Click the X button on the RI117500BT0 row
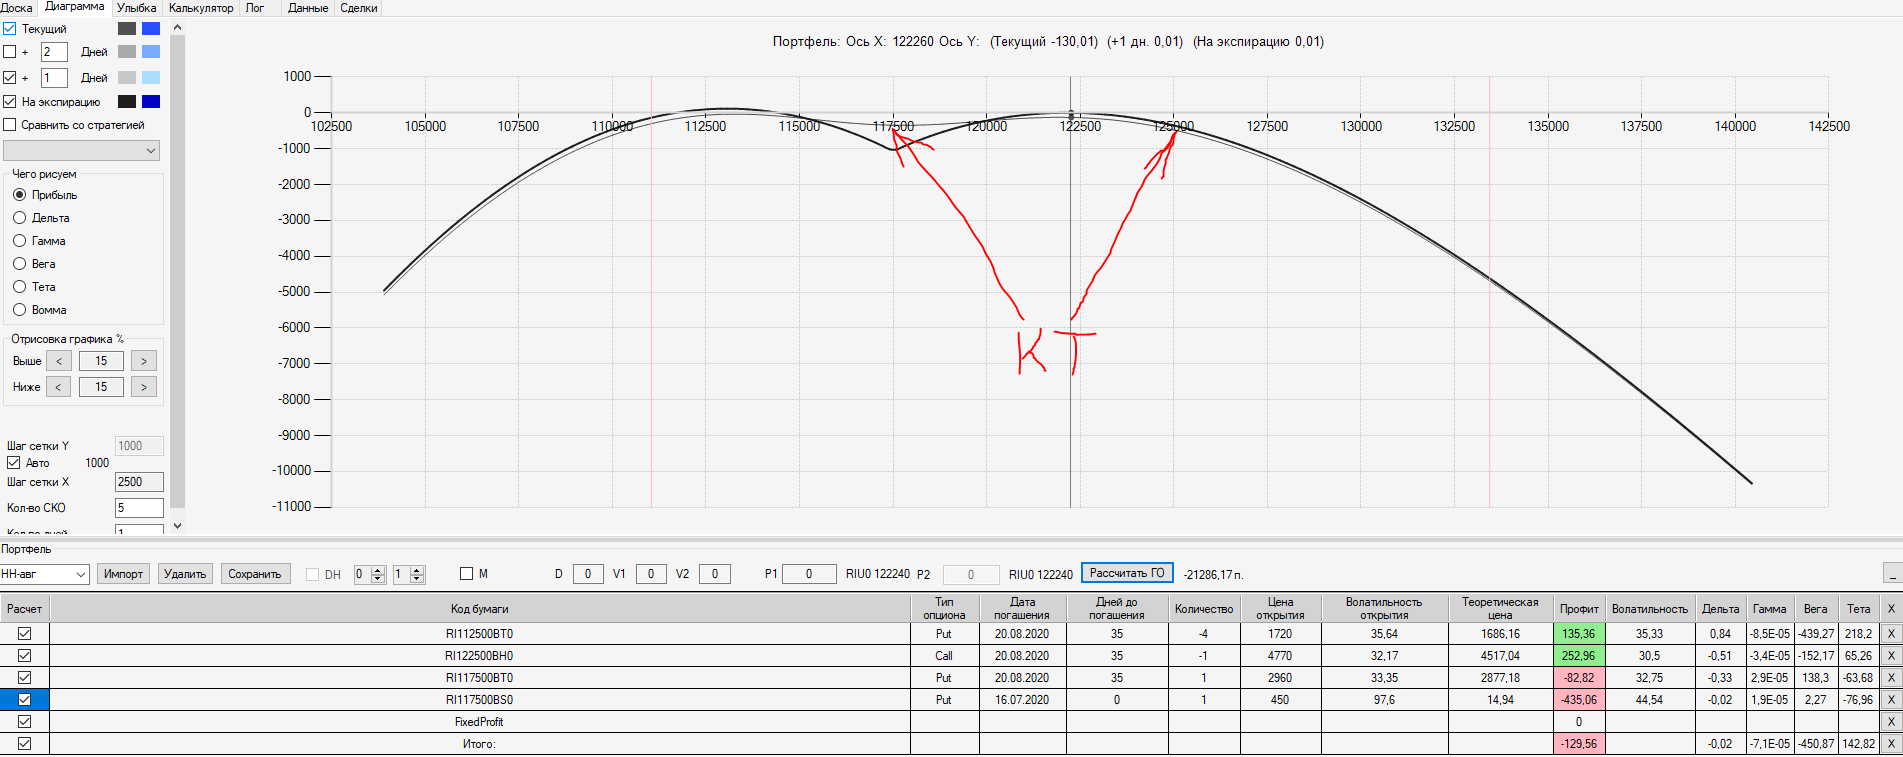The width and height of the screenshot is (1903, 757). (1891, 678)
